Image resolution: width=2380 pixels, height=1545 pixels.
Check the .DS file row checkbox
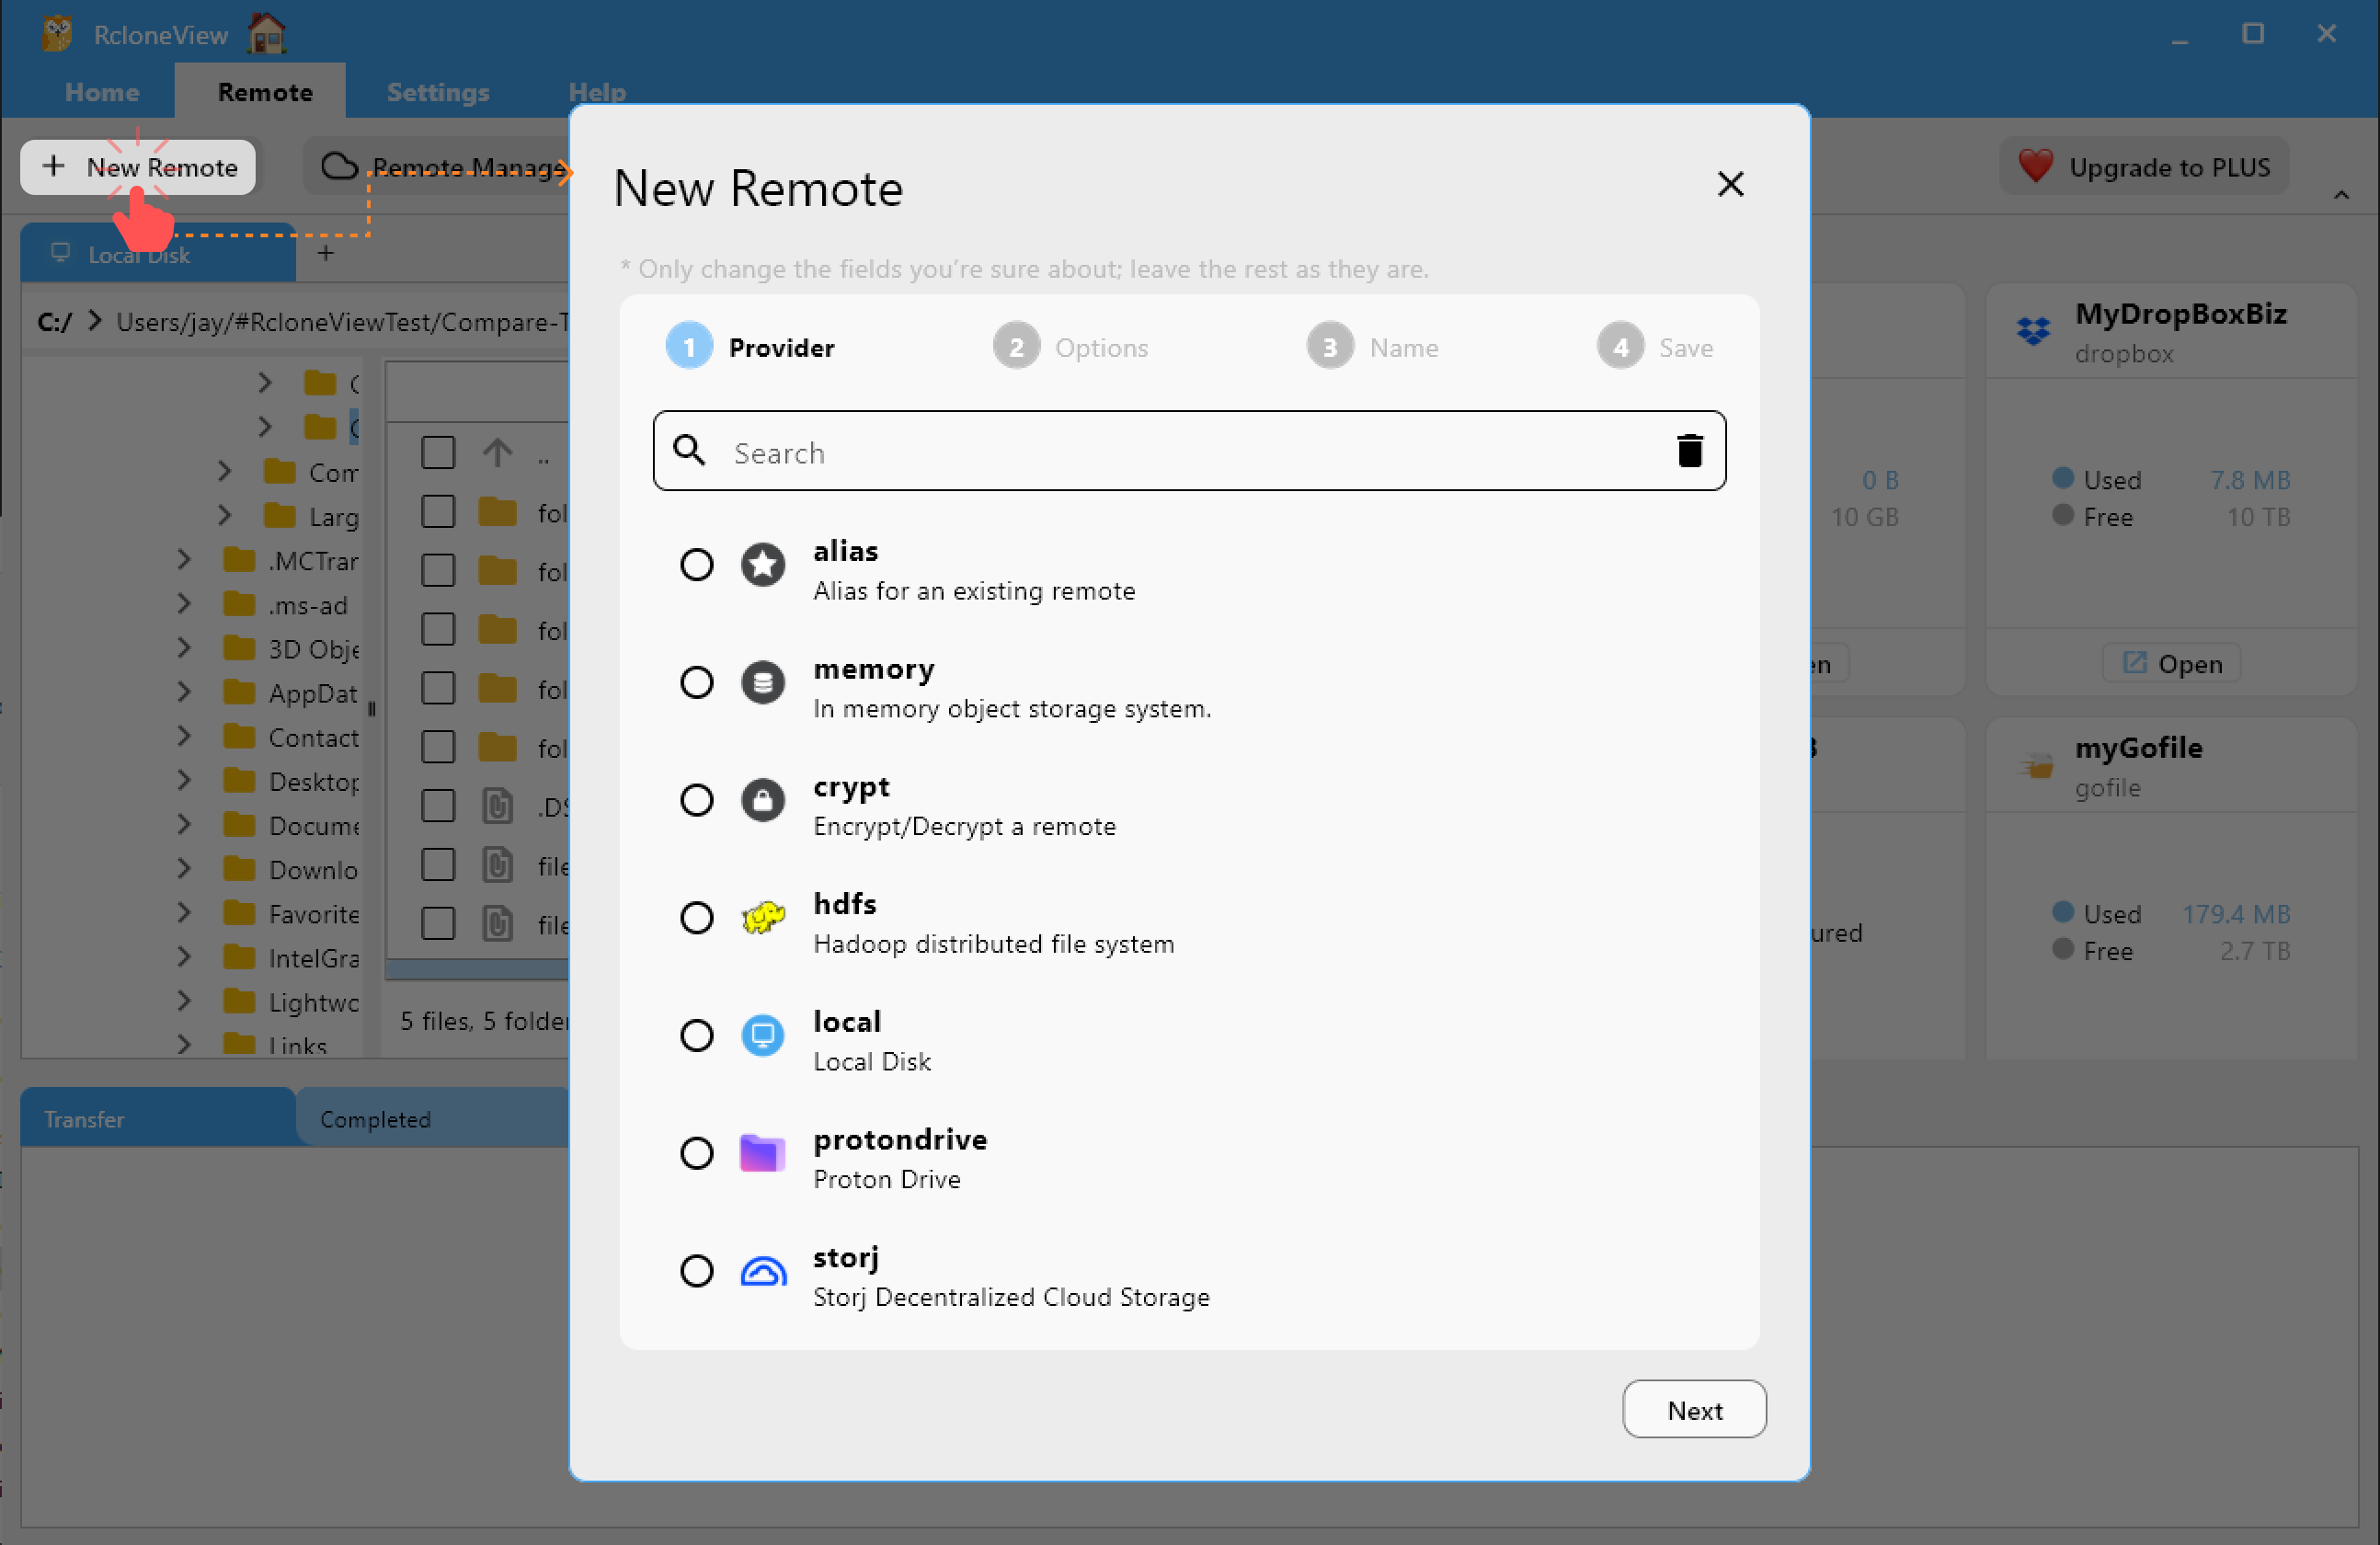(437, 806)
